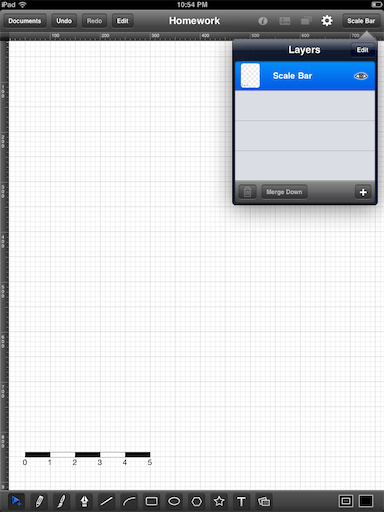Open the Info inspector icon
Viewport: 384px width, 512px height.
(263, 21)
